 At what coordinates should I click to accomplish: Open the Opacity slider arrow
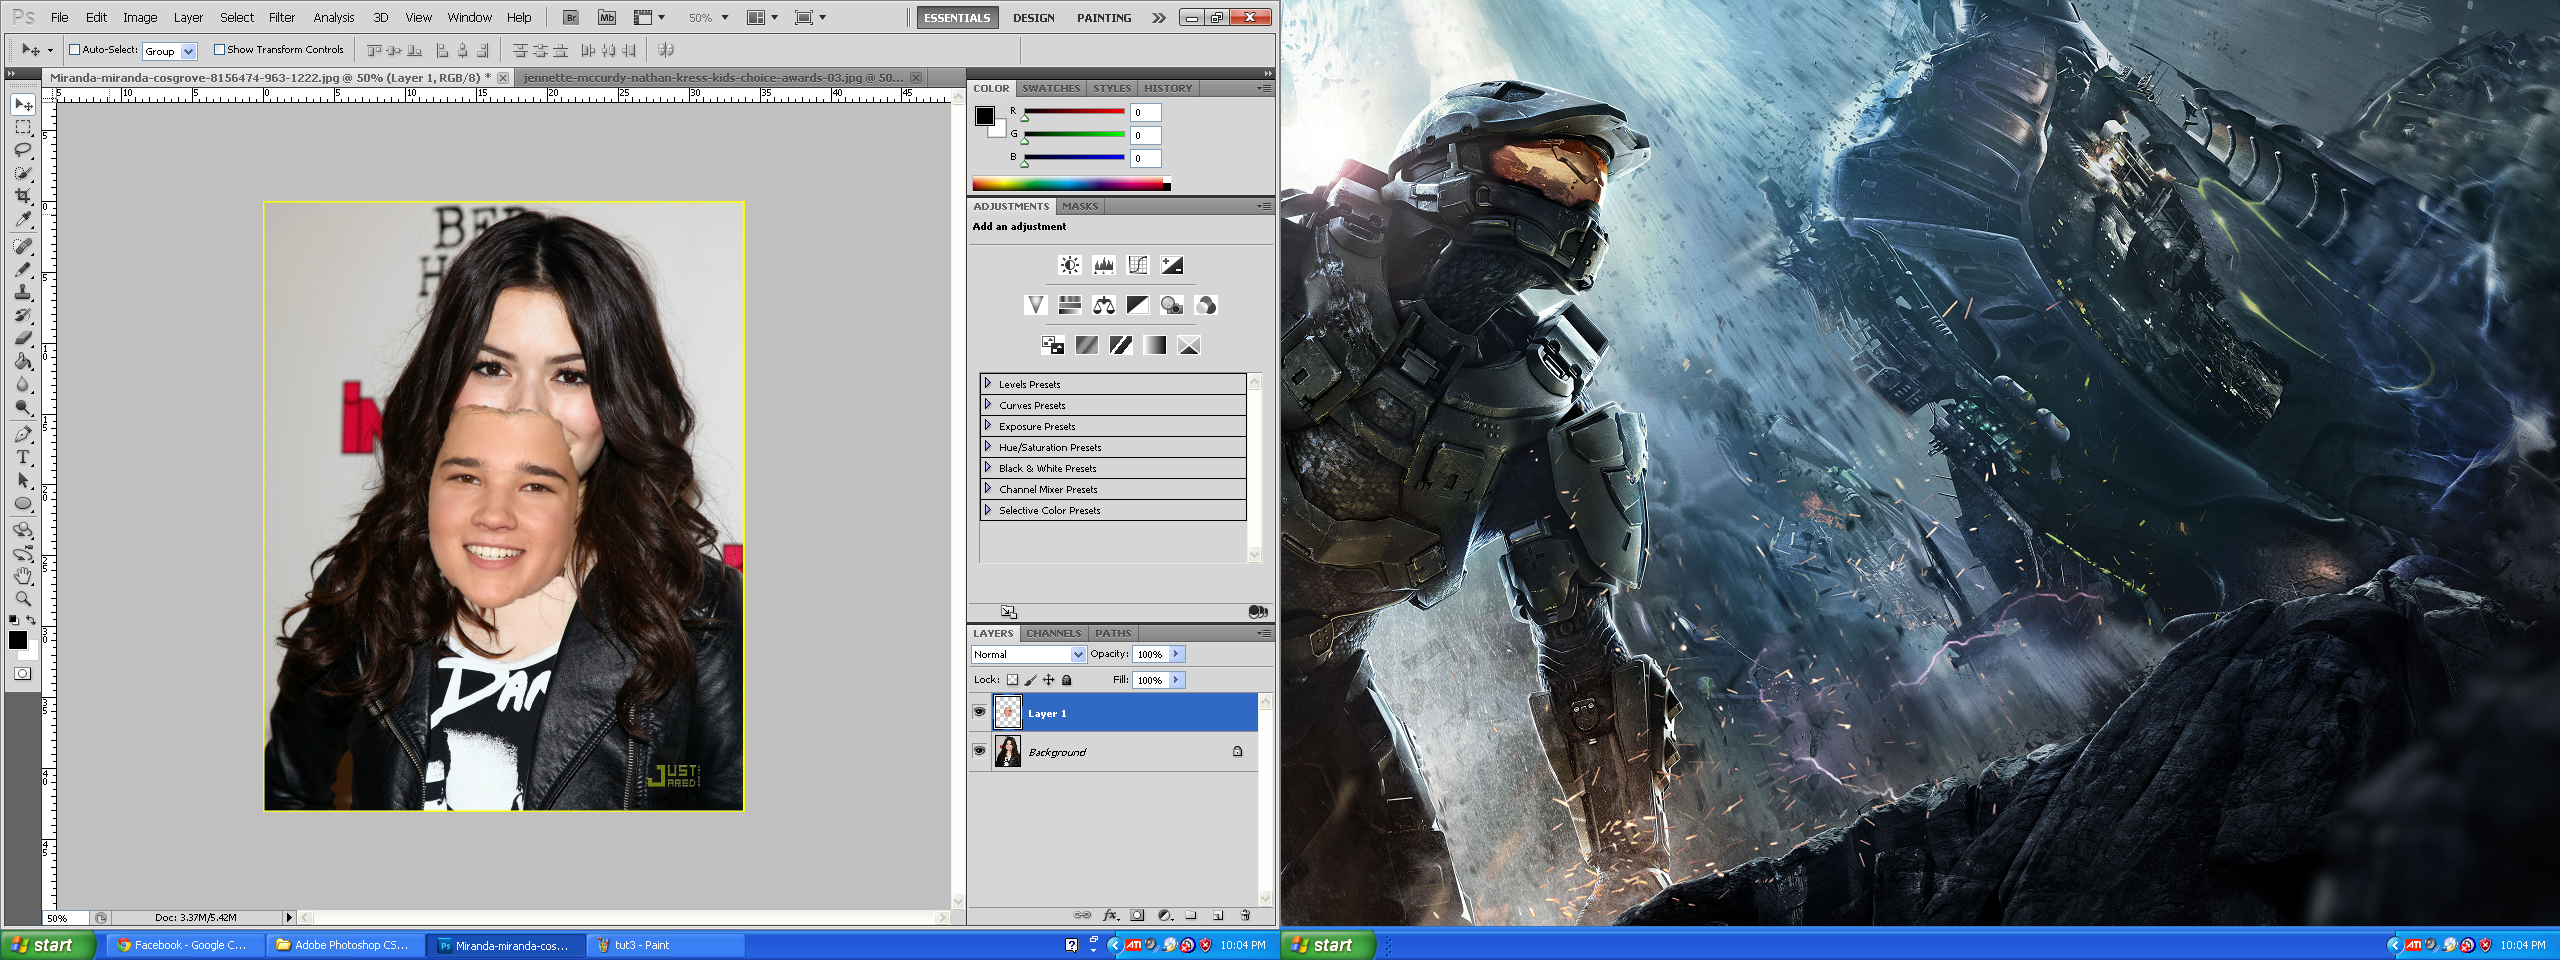[1177, 654]
